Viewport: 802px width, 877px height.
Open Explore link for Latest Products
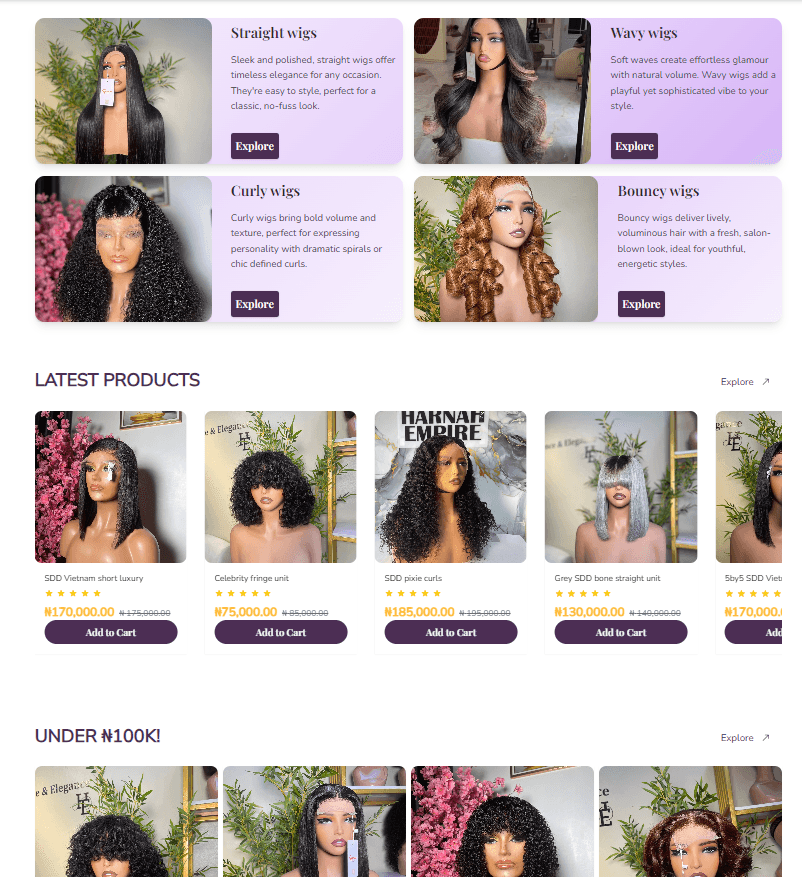point(737,381)
